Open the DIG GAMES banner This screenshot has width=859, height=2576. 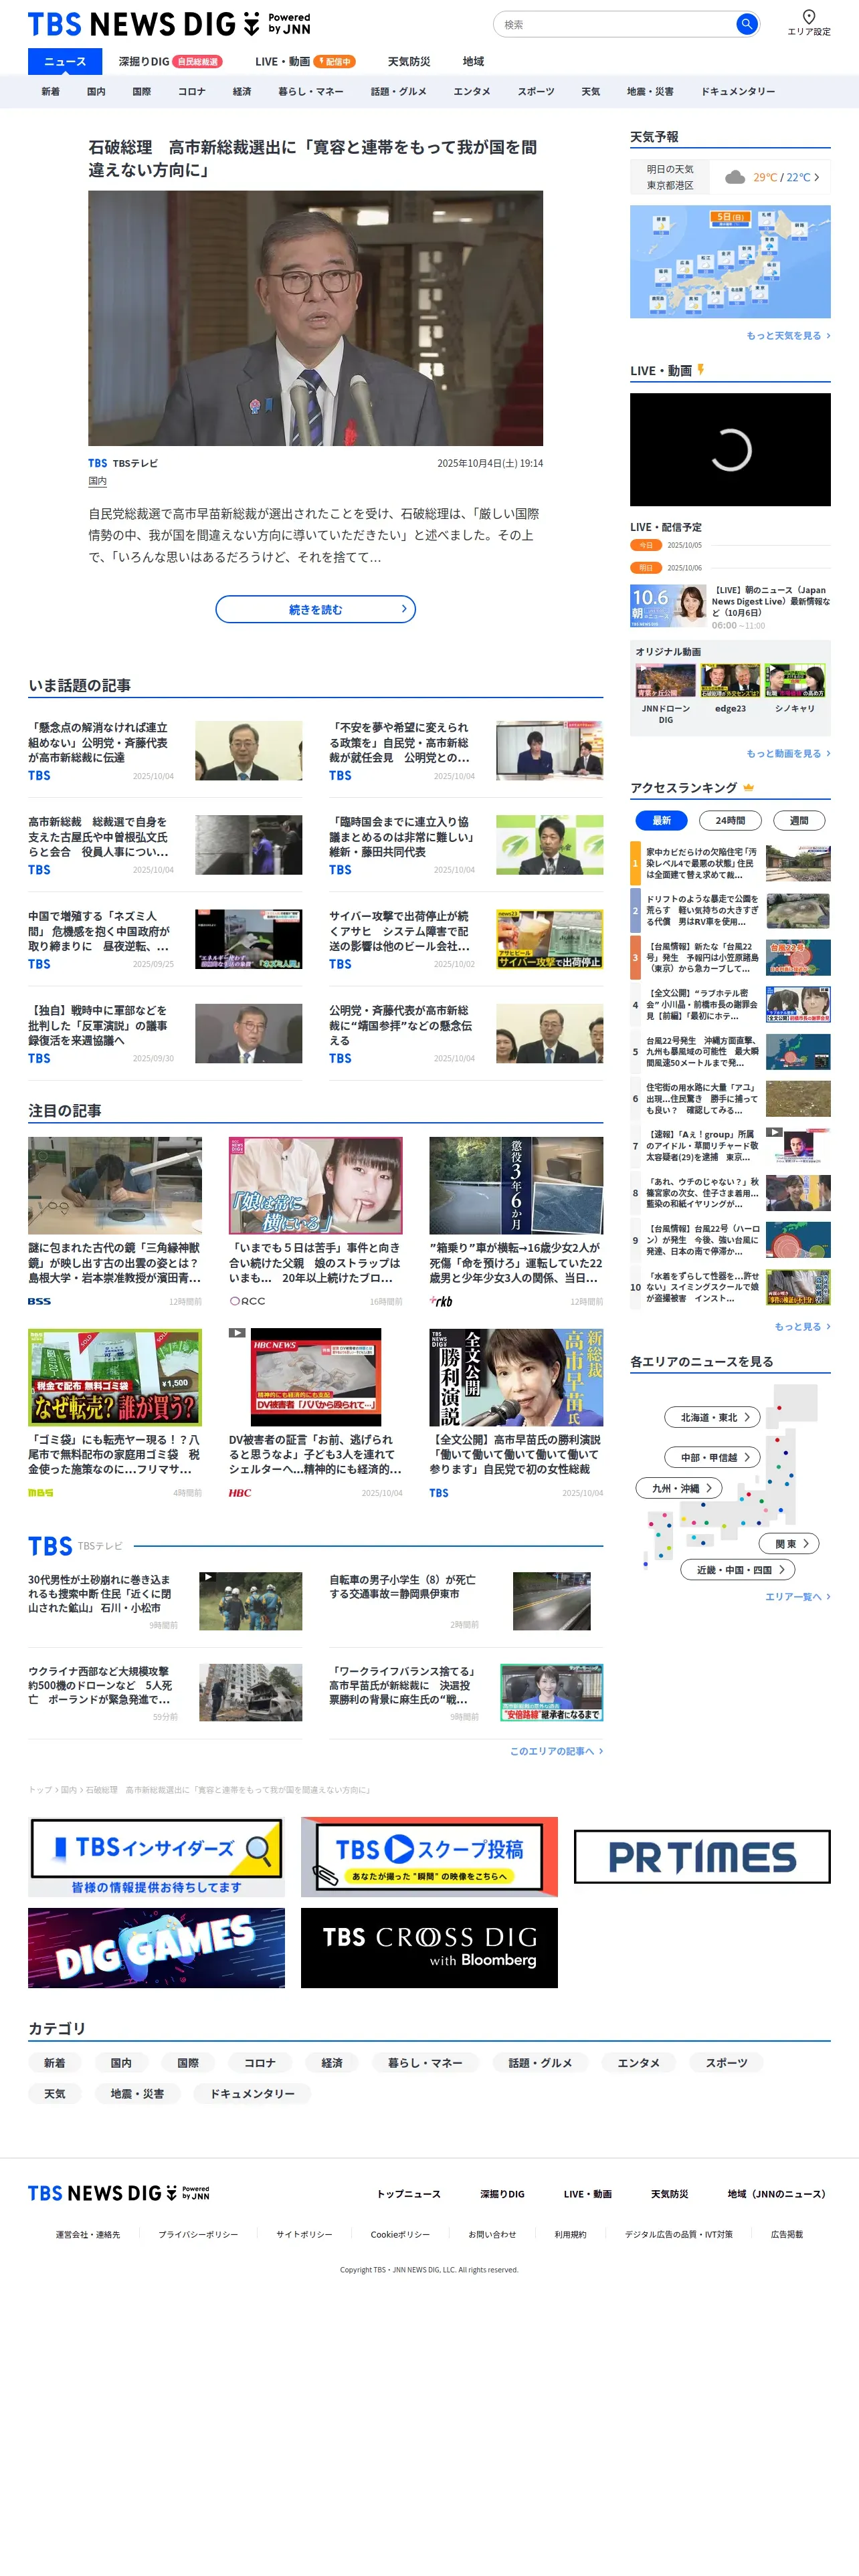coord(156,1947)
